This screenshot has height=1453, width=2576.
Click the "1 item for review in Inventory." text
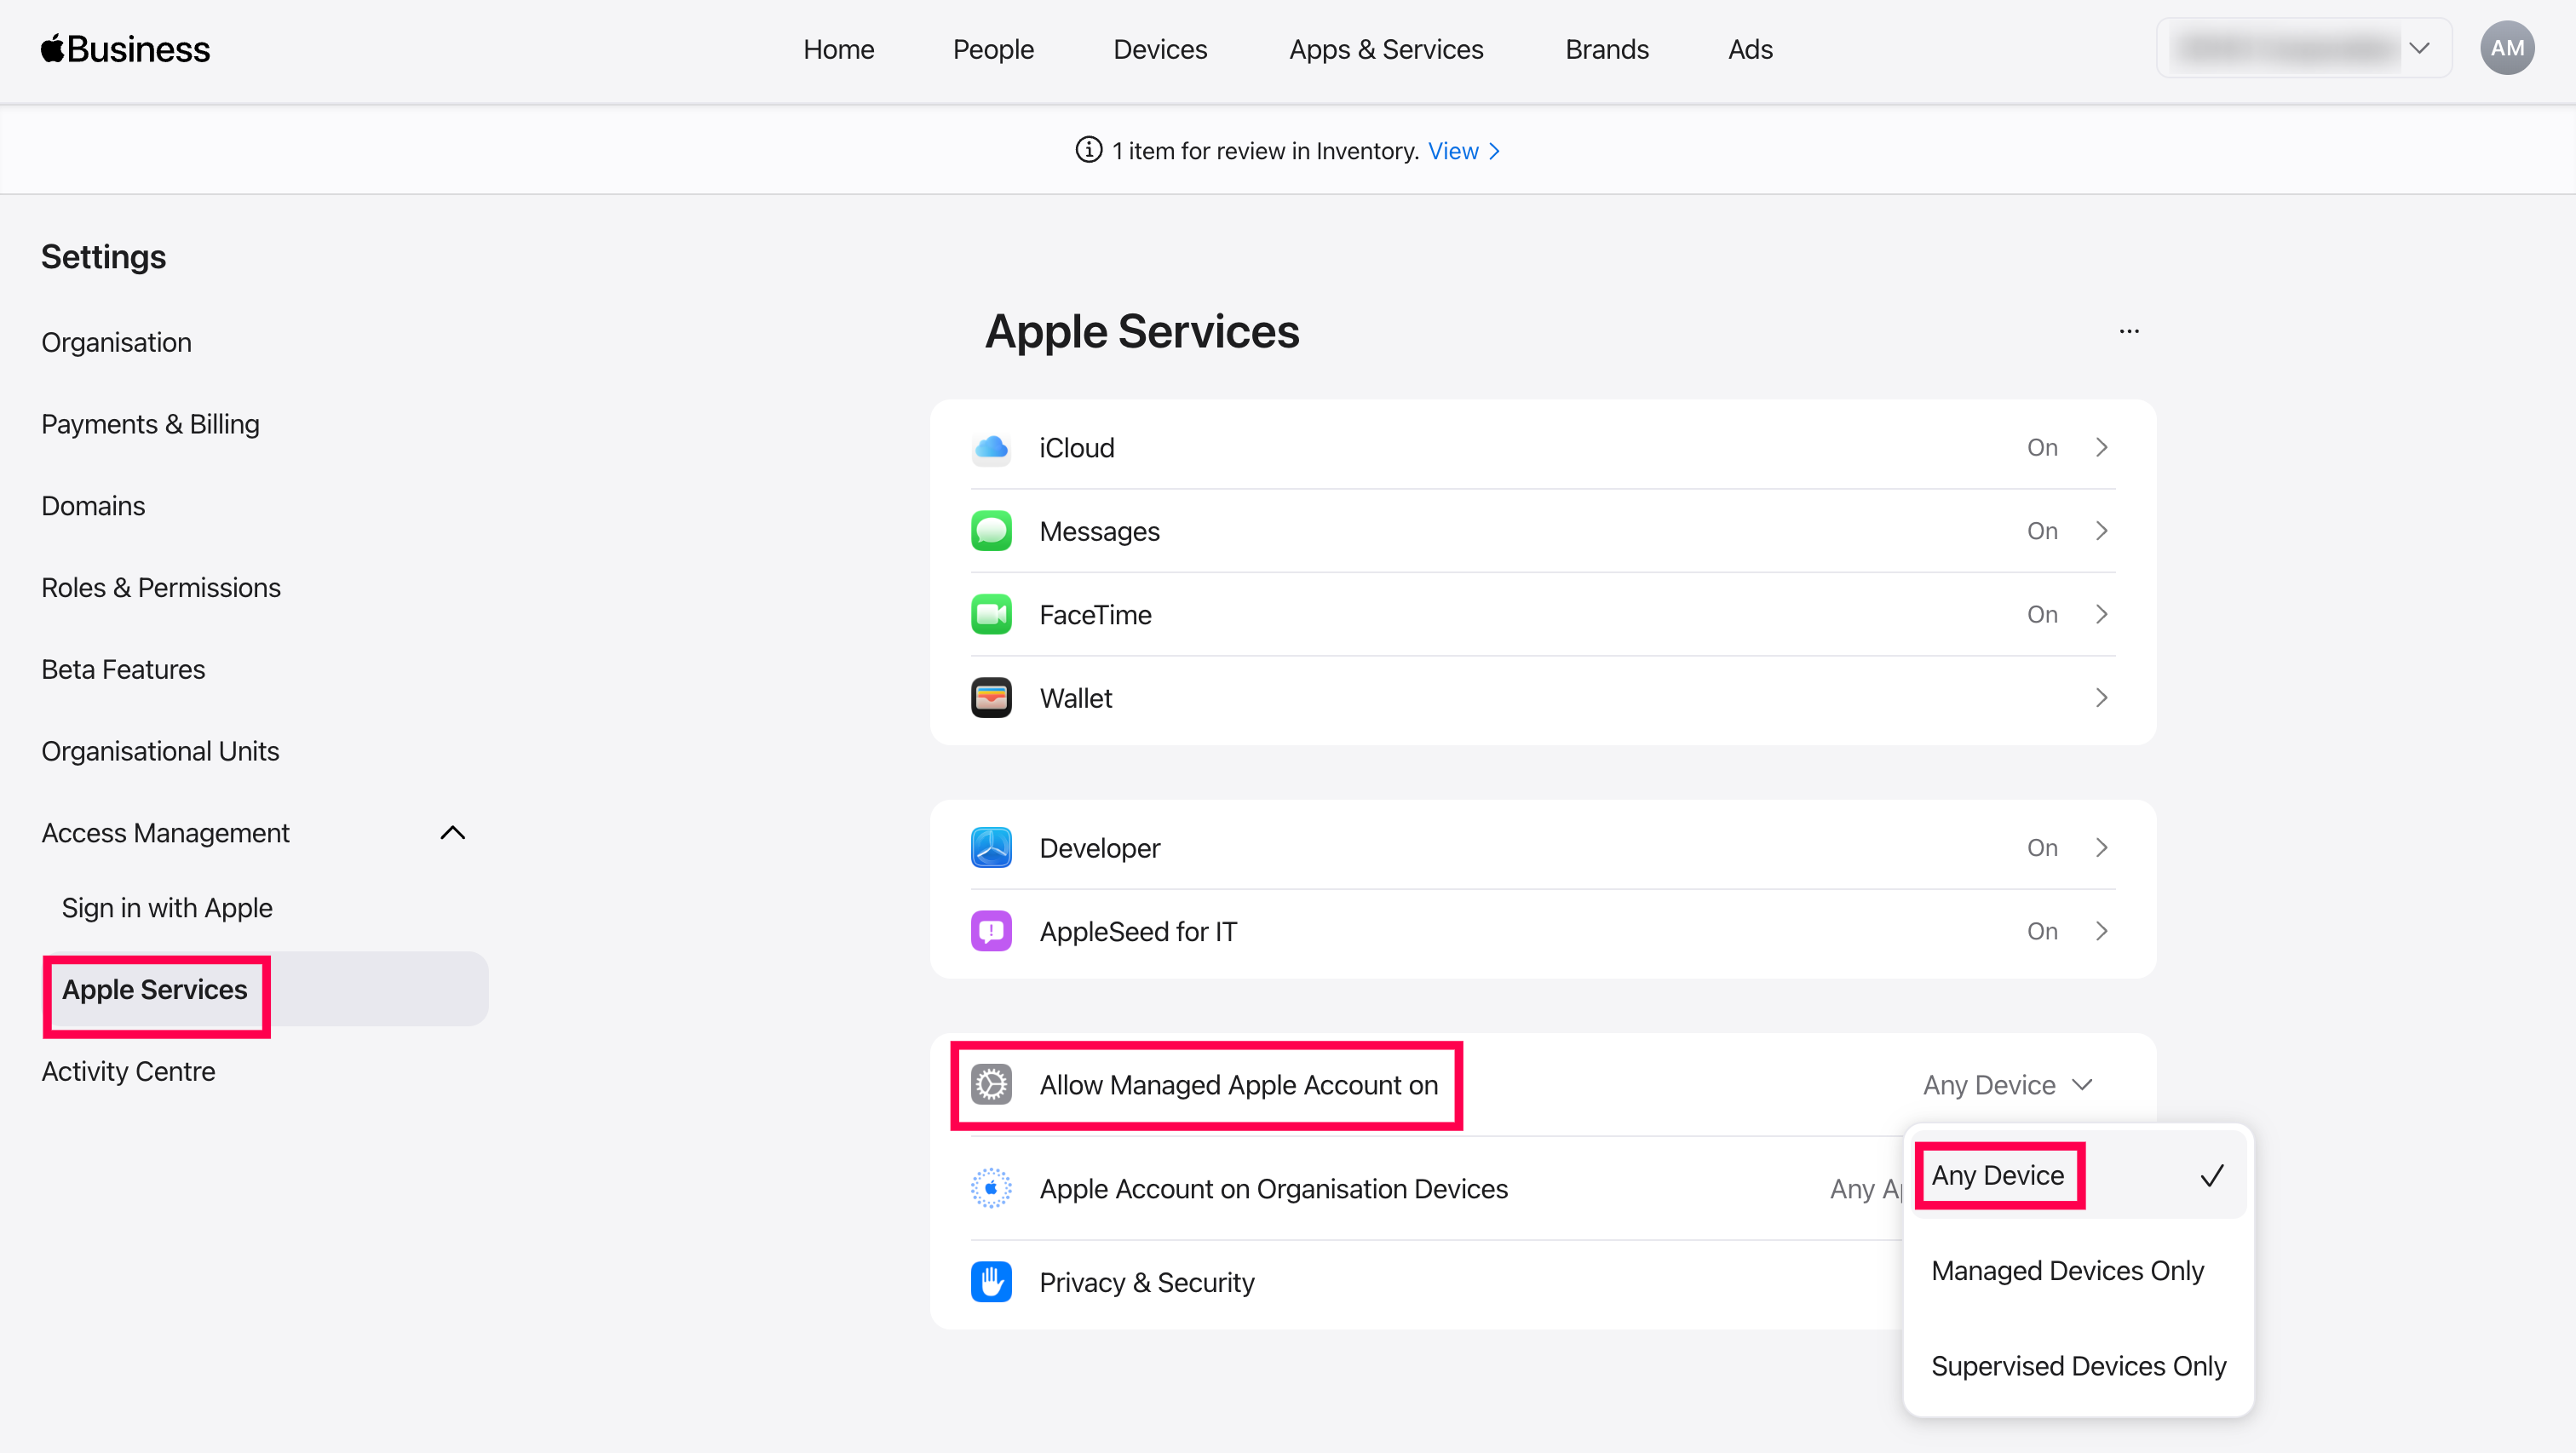coord(1265,151)
